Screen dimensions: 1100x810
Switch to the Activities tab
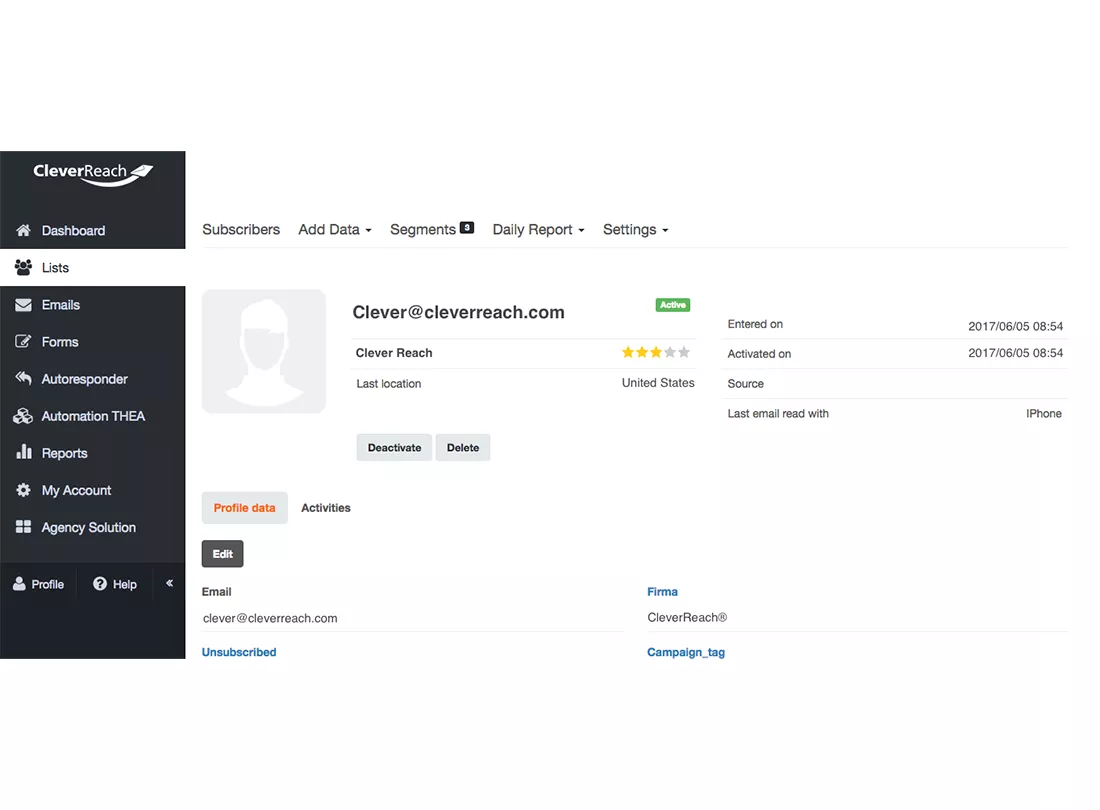click(x=325, y=507)
